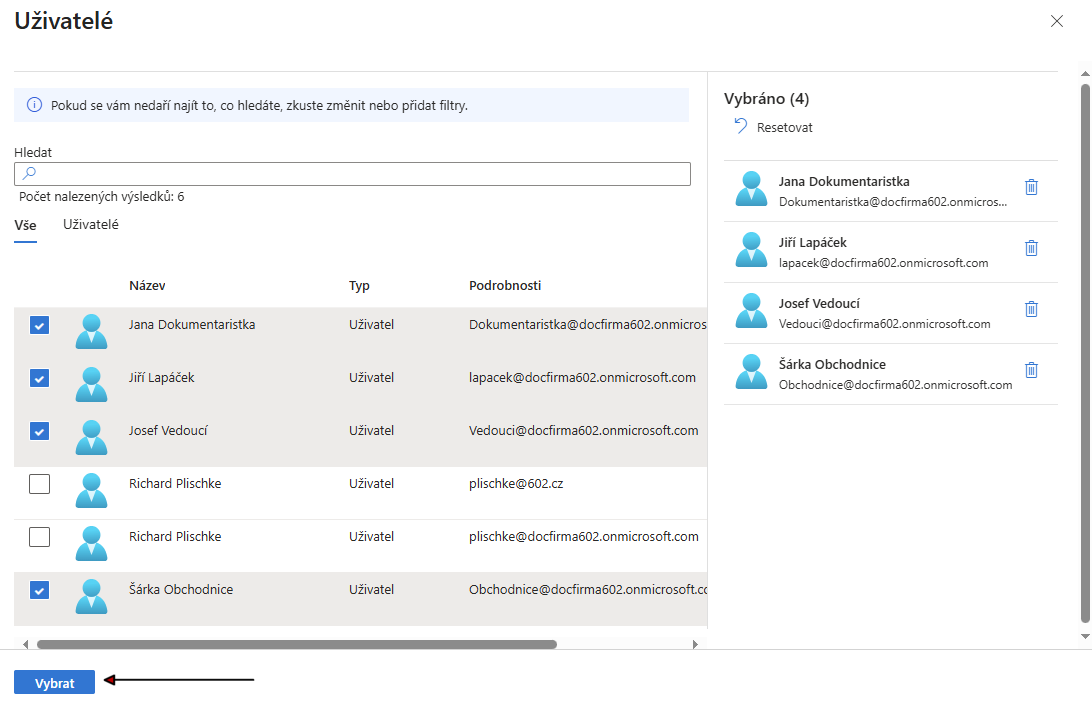
Task: Click the horizontal scrollbar left arrow
Action: [25, 644]
